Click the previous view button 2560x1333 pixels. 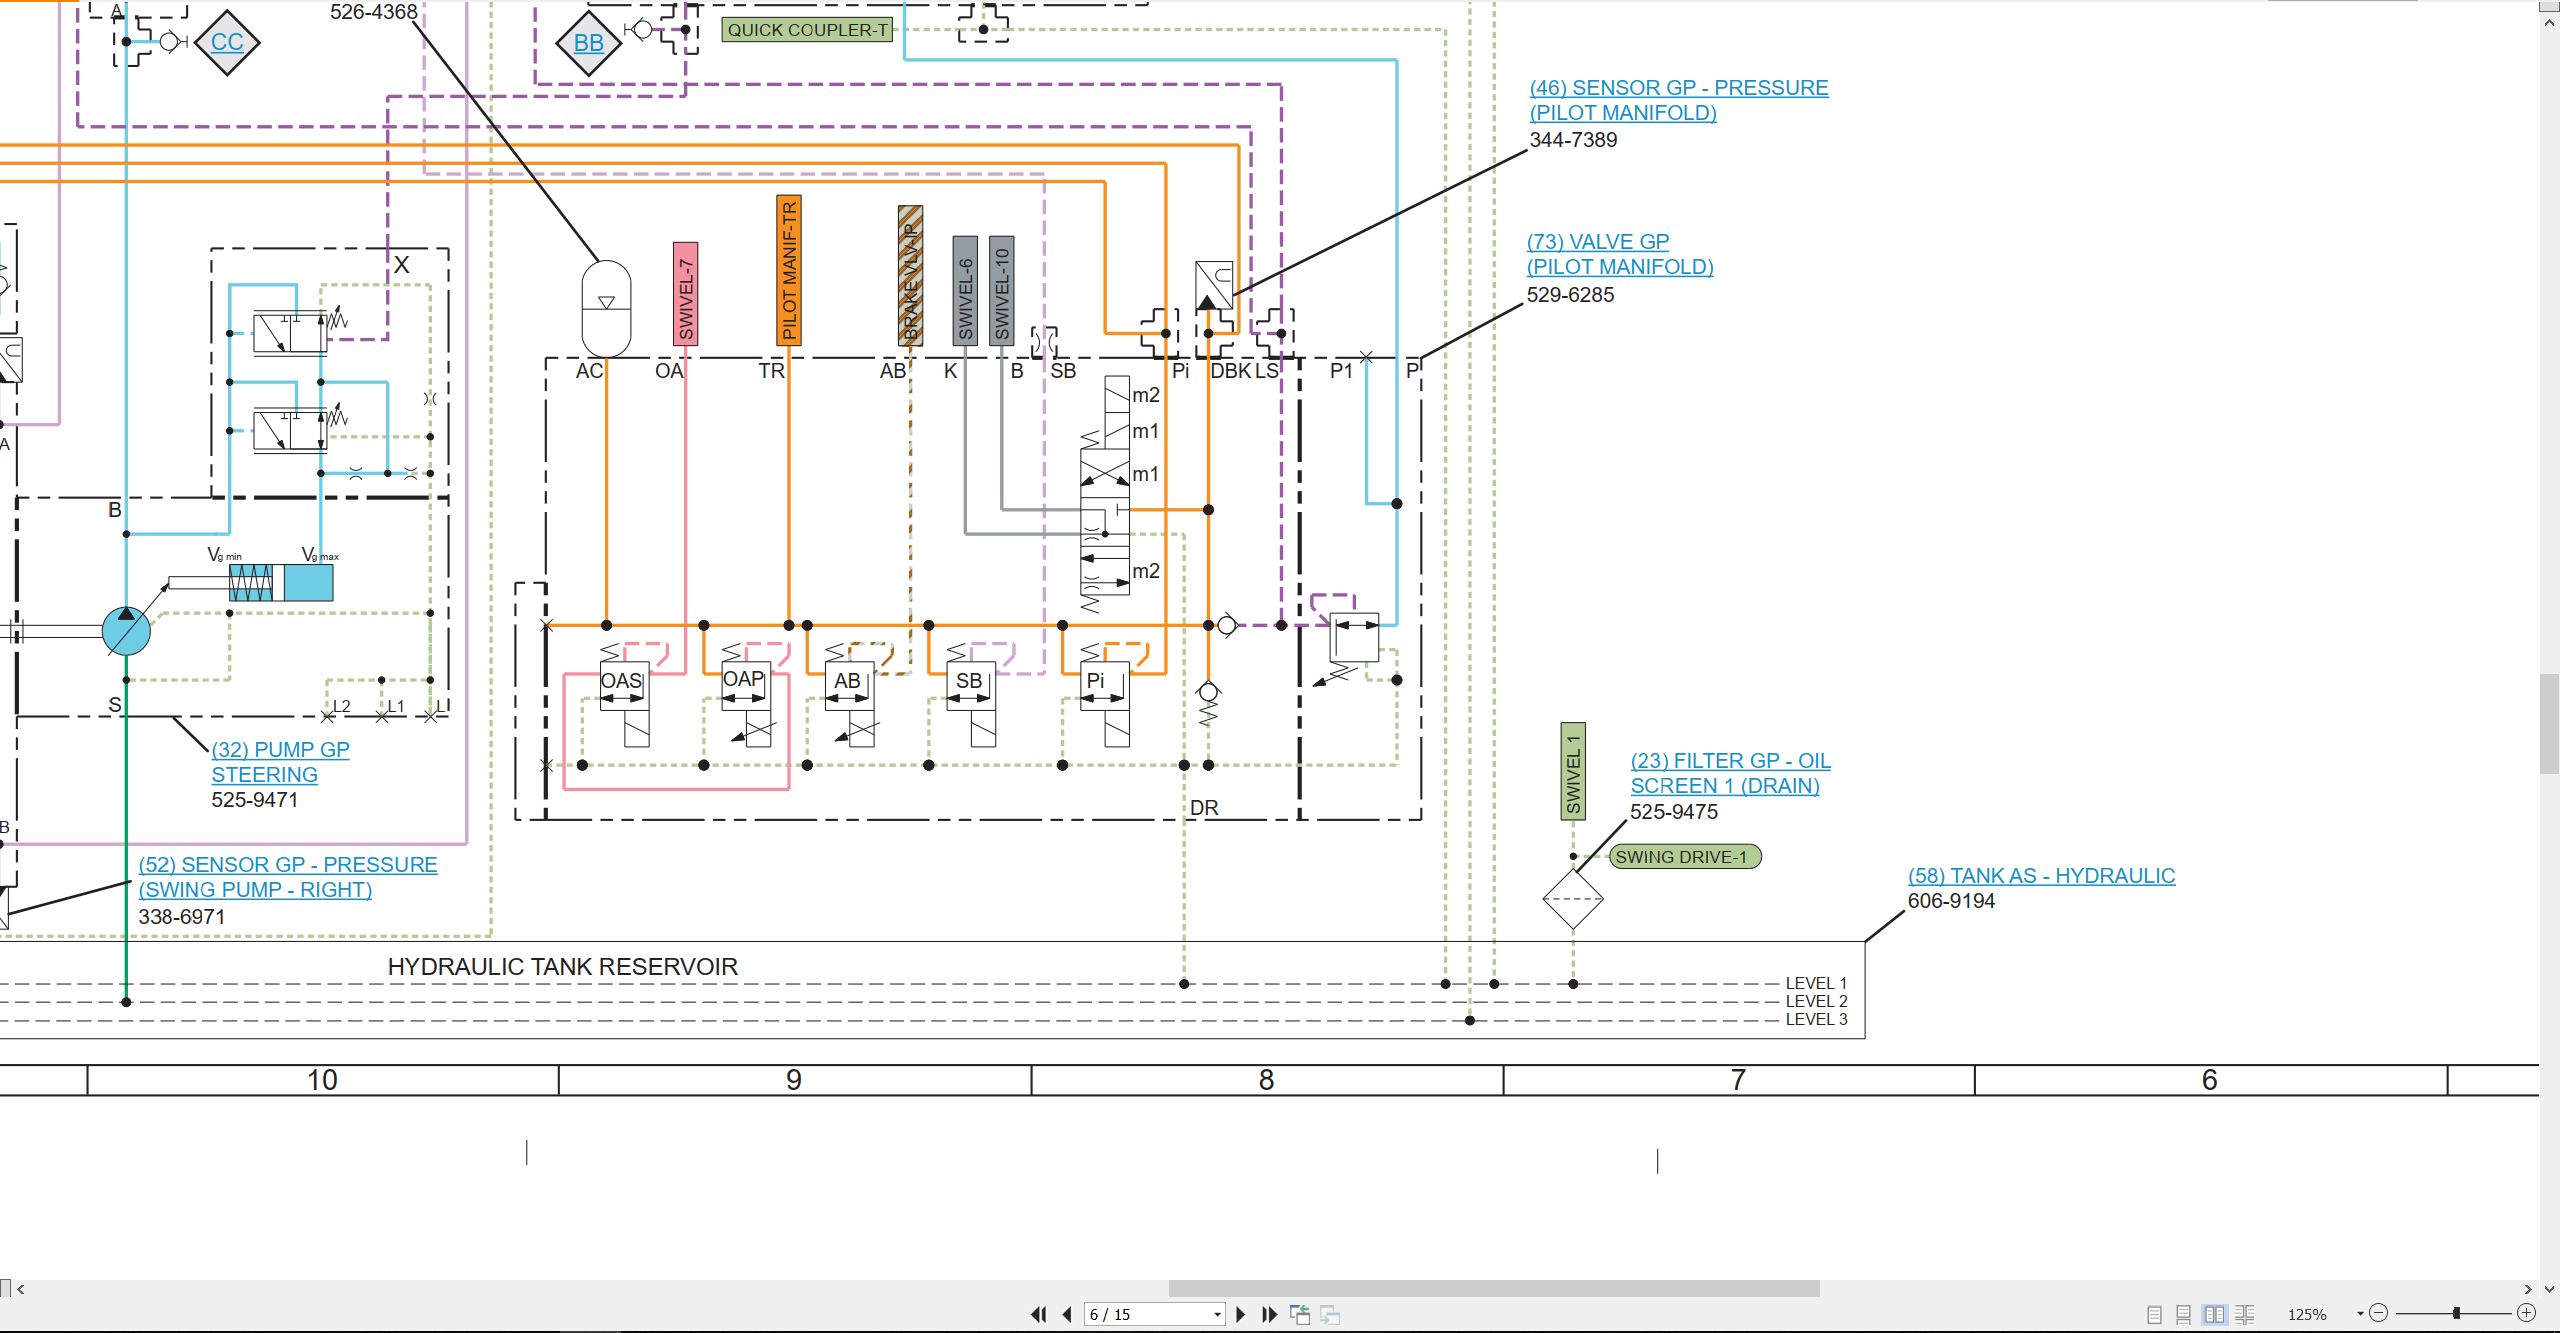[1300, 1314]
